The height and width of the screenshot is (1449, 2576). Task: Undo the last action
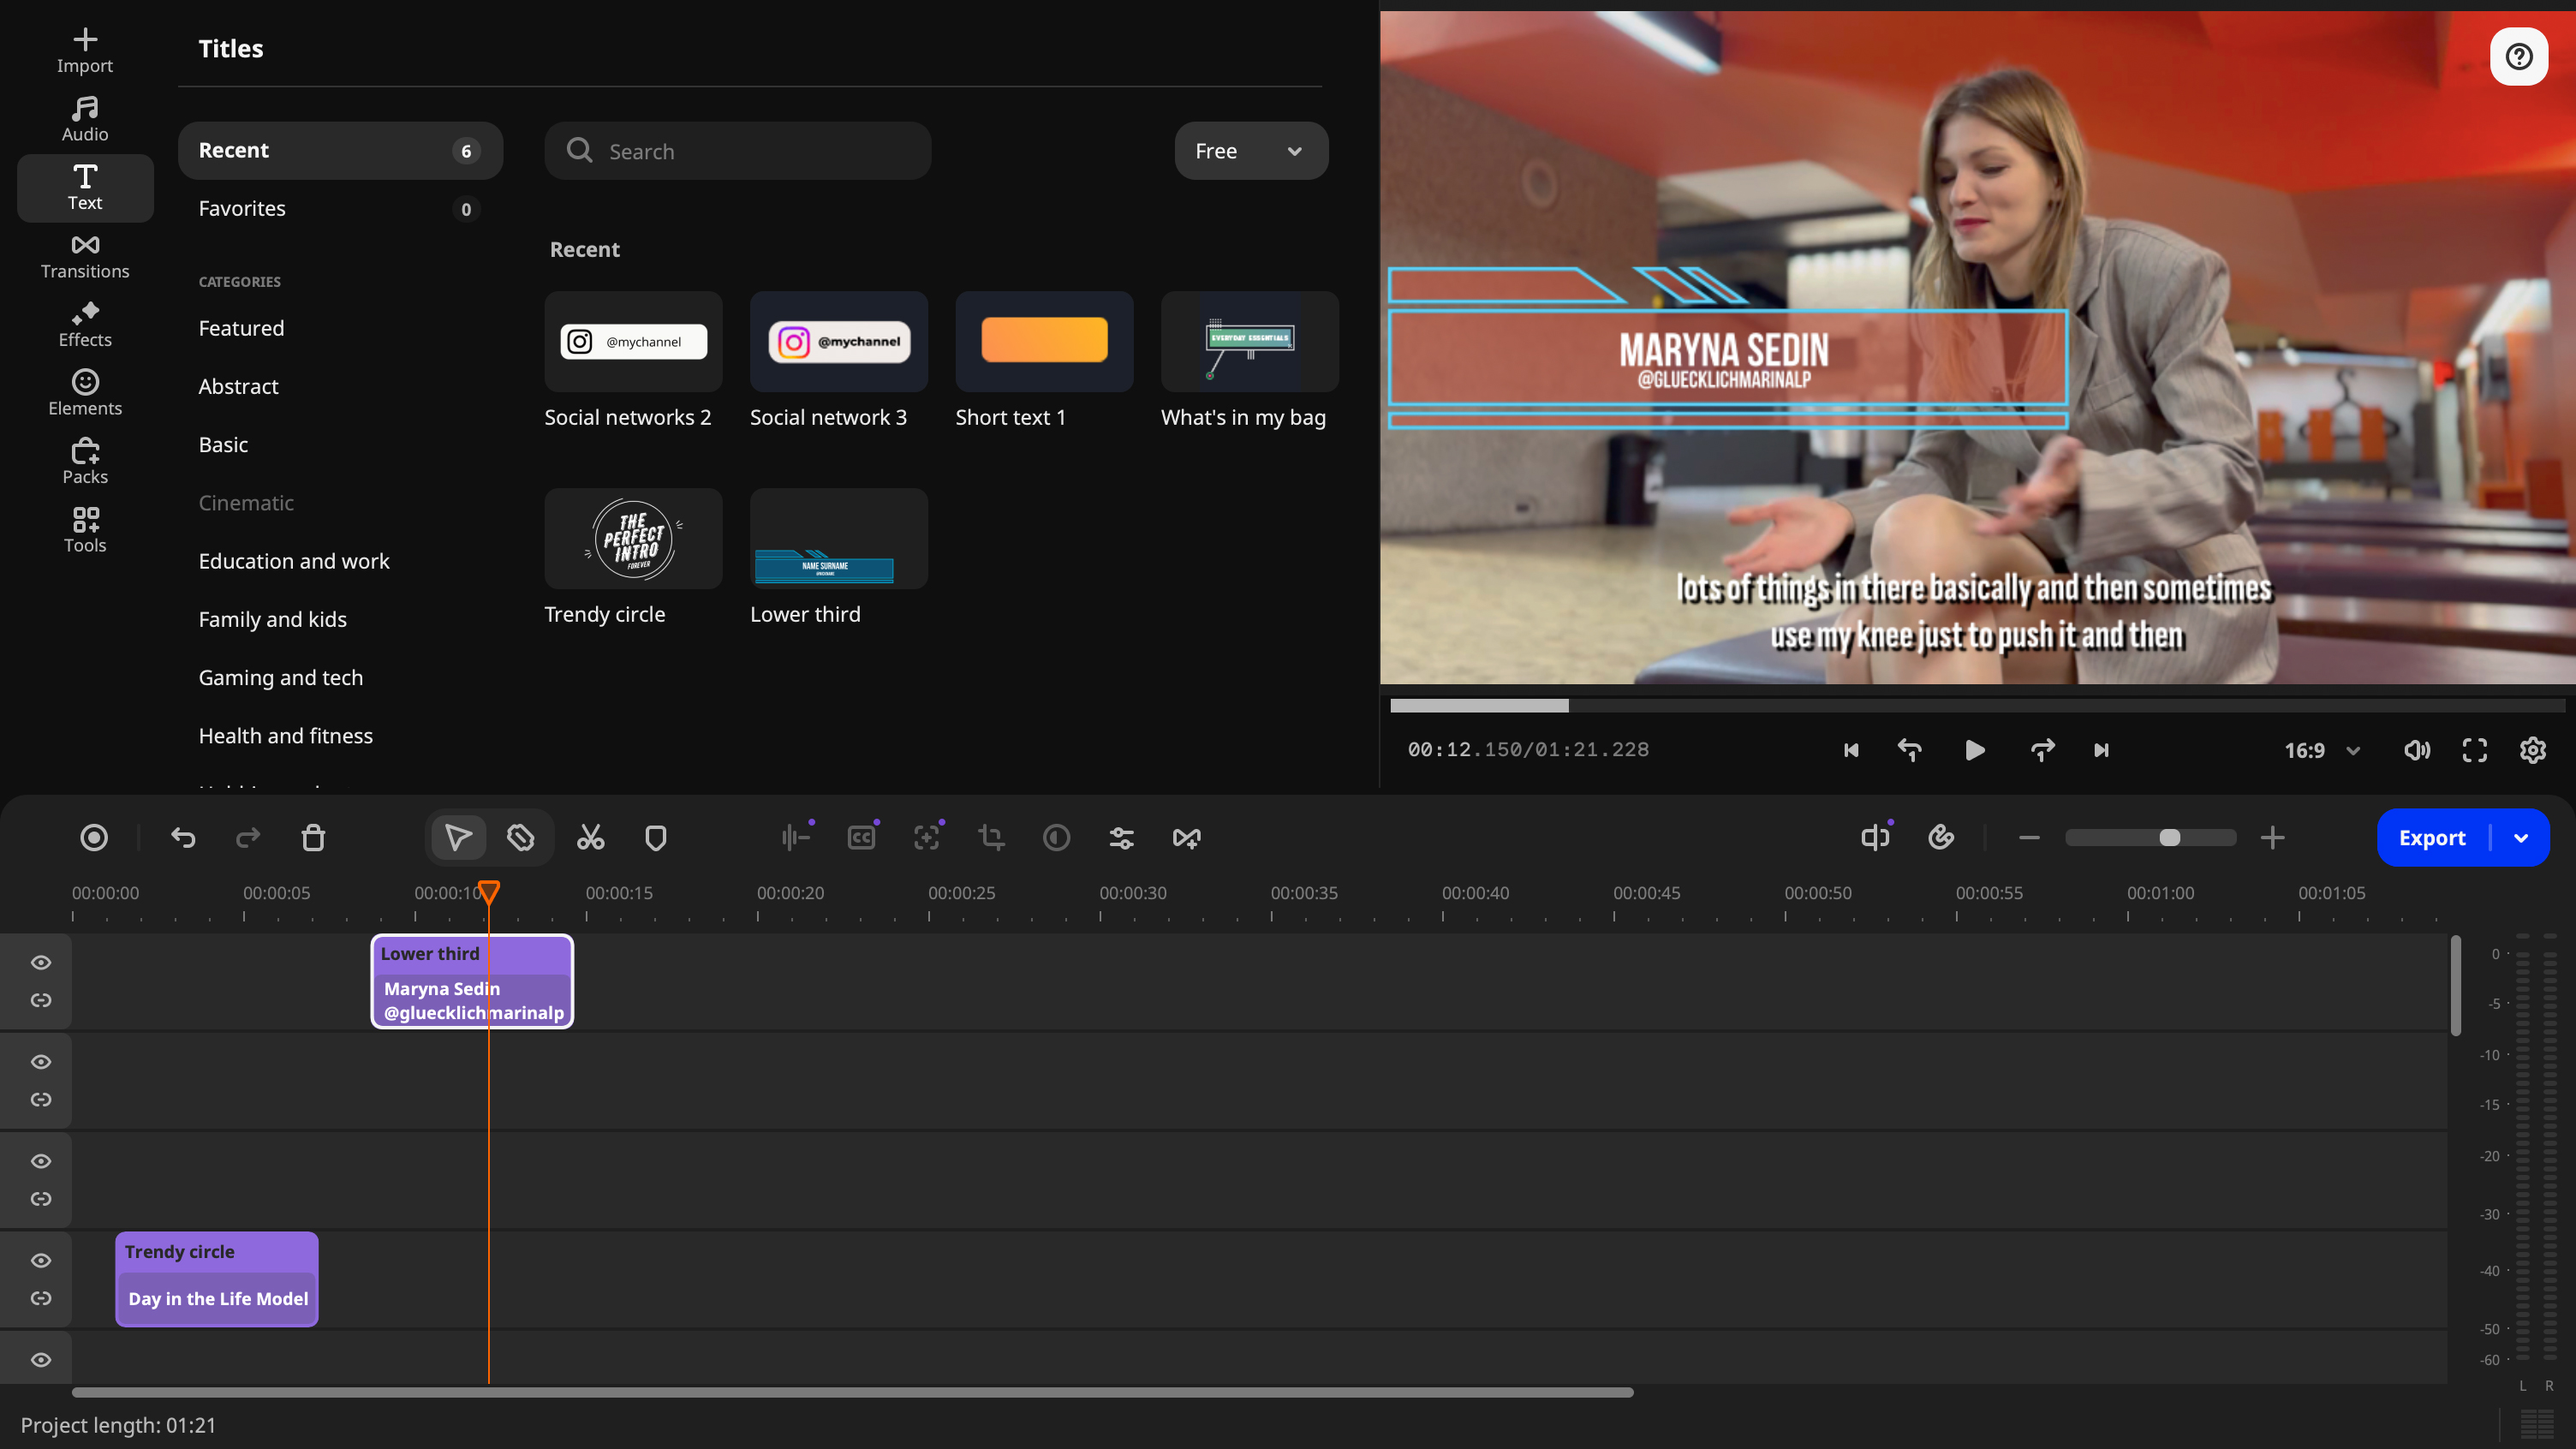click(x=183, y=837)
